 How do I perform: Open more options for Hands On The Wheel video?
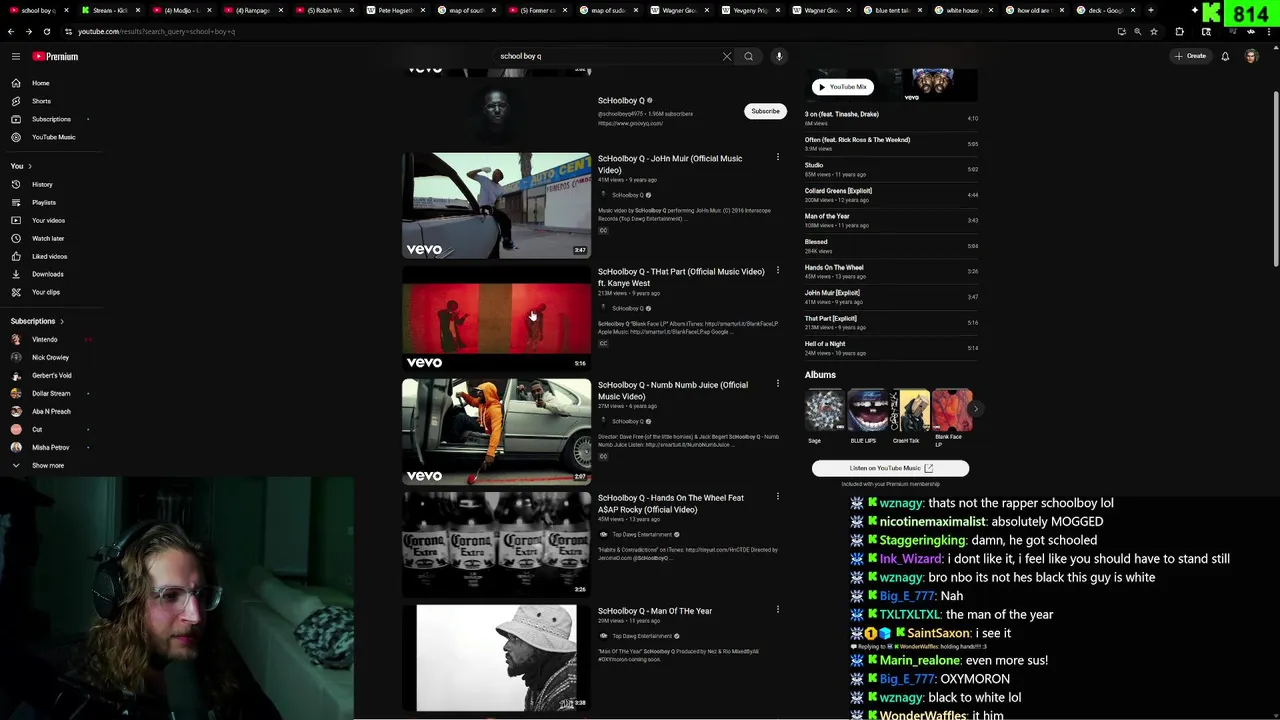tap(777, 496)
